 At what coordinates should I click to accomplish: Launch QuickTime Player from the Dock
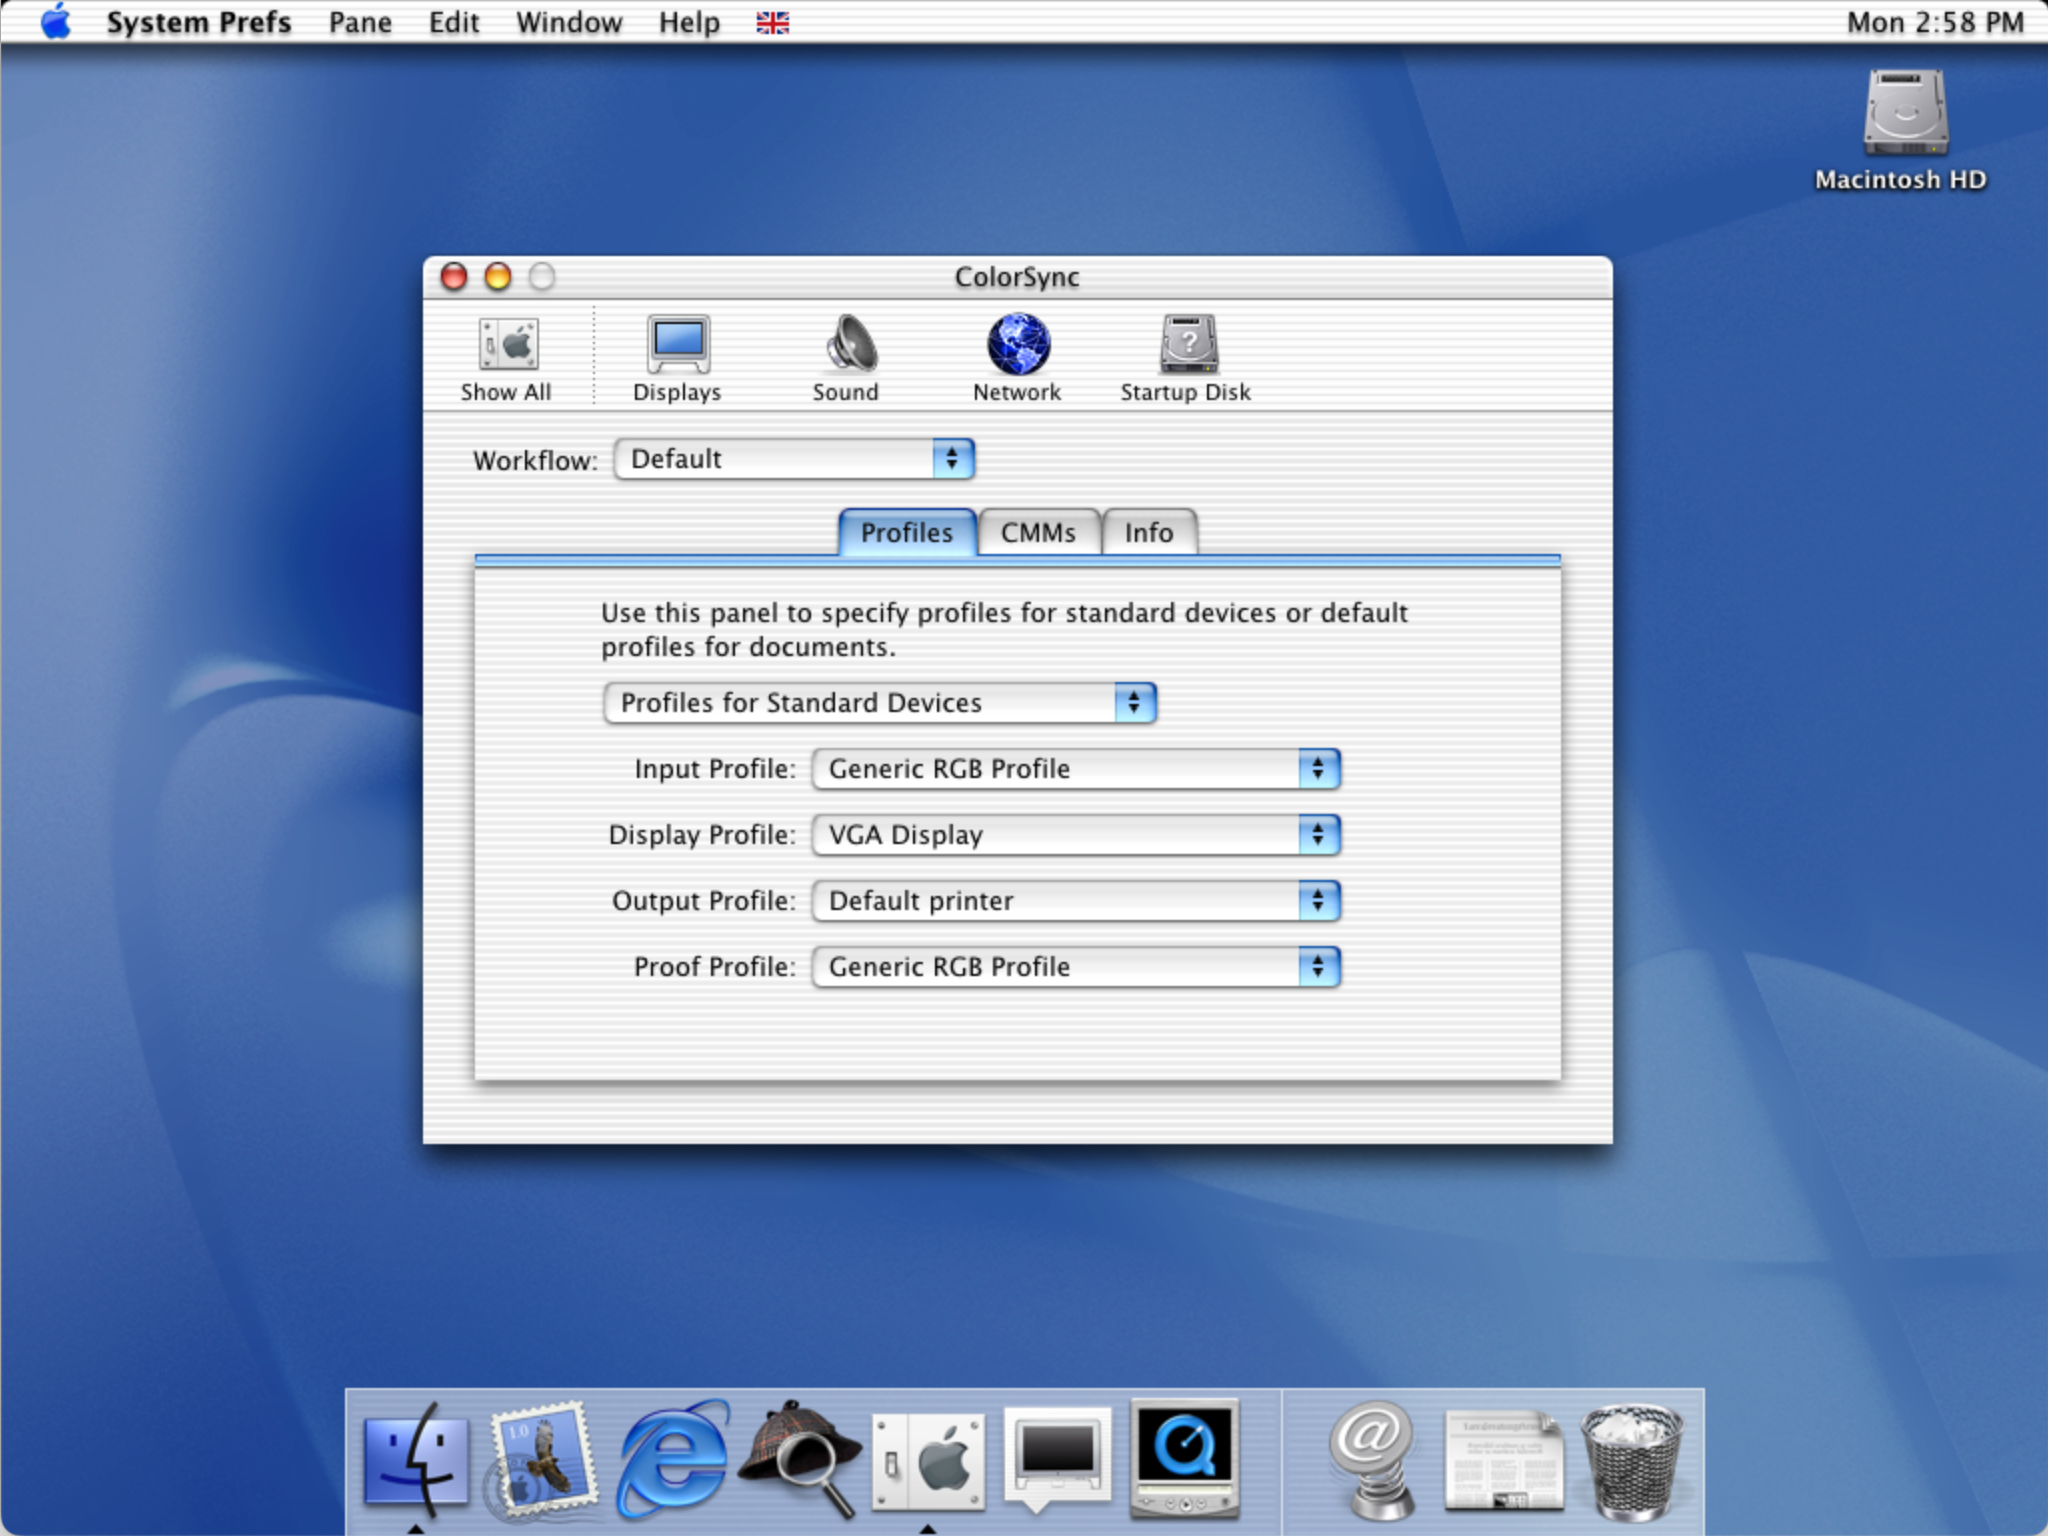coord(1185,1459)
